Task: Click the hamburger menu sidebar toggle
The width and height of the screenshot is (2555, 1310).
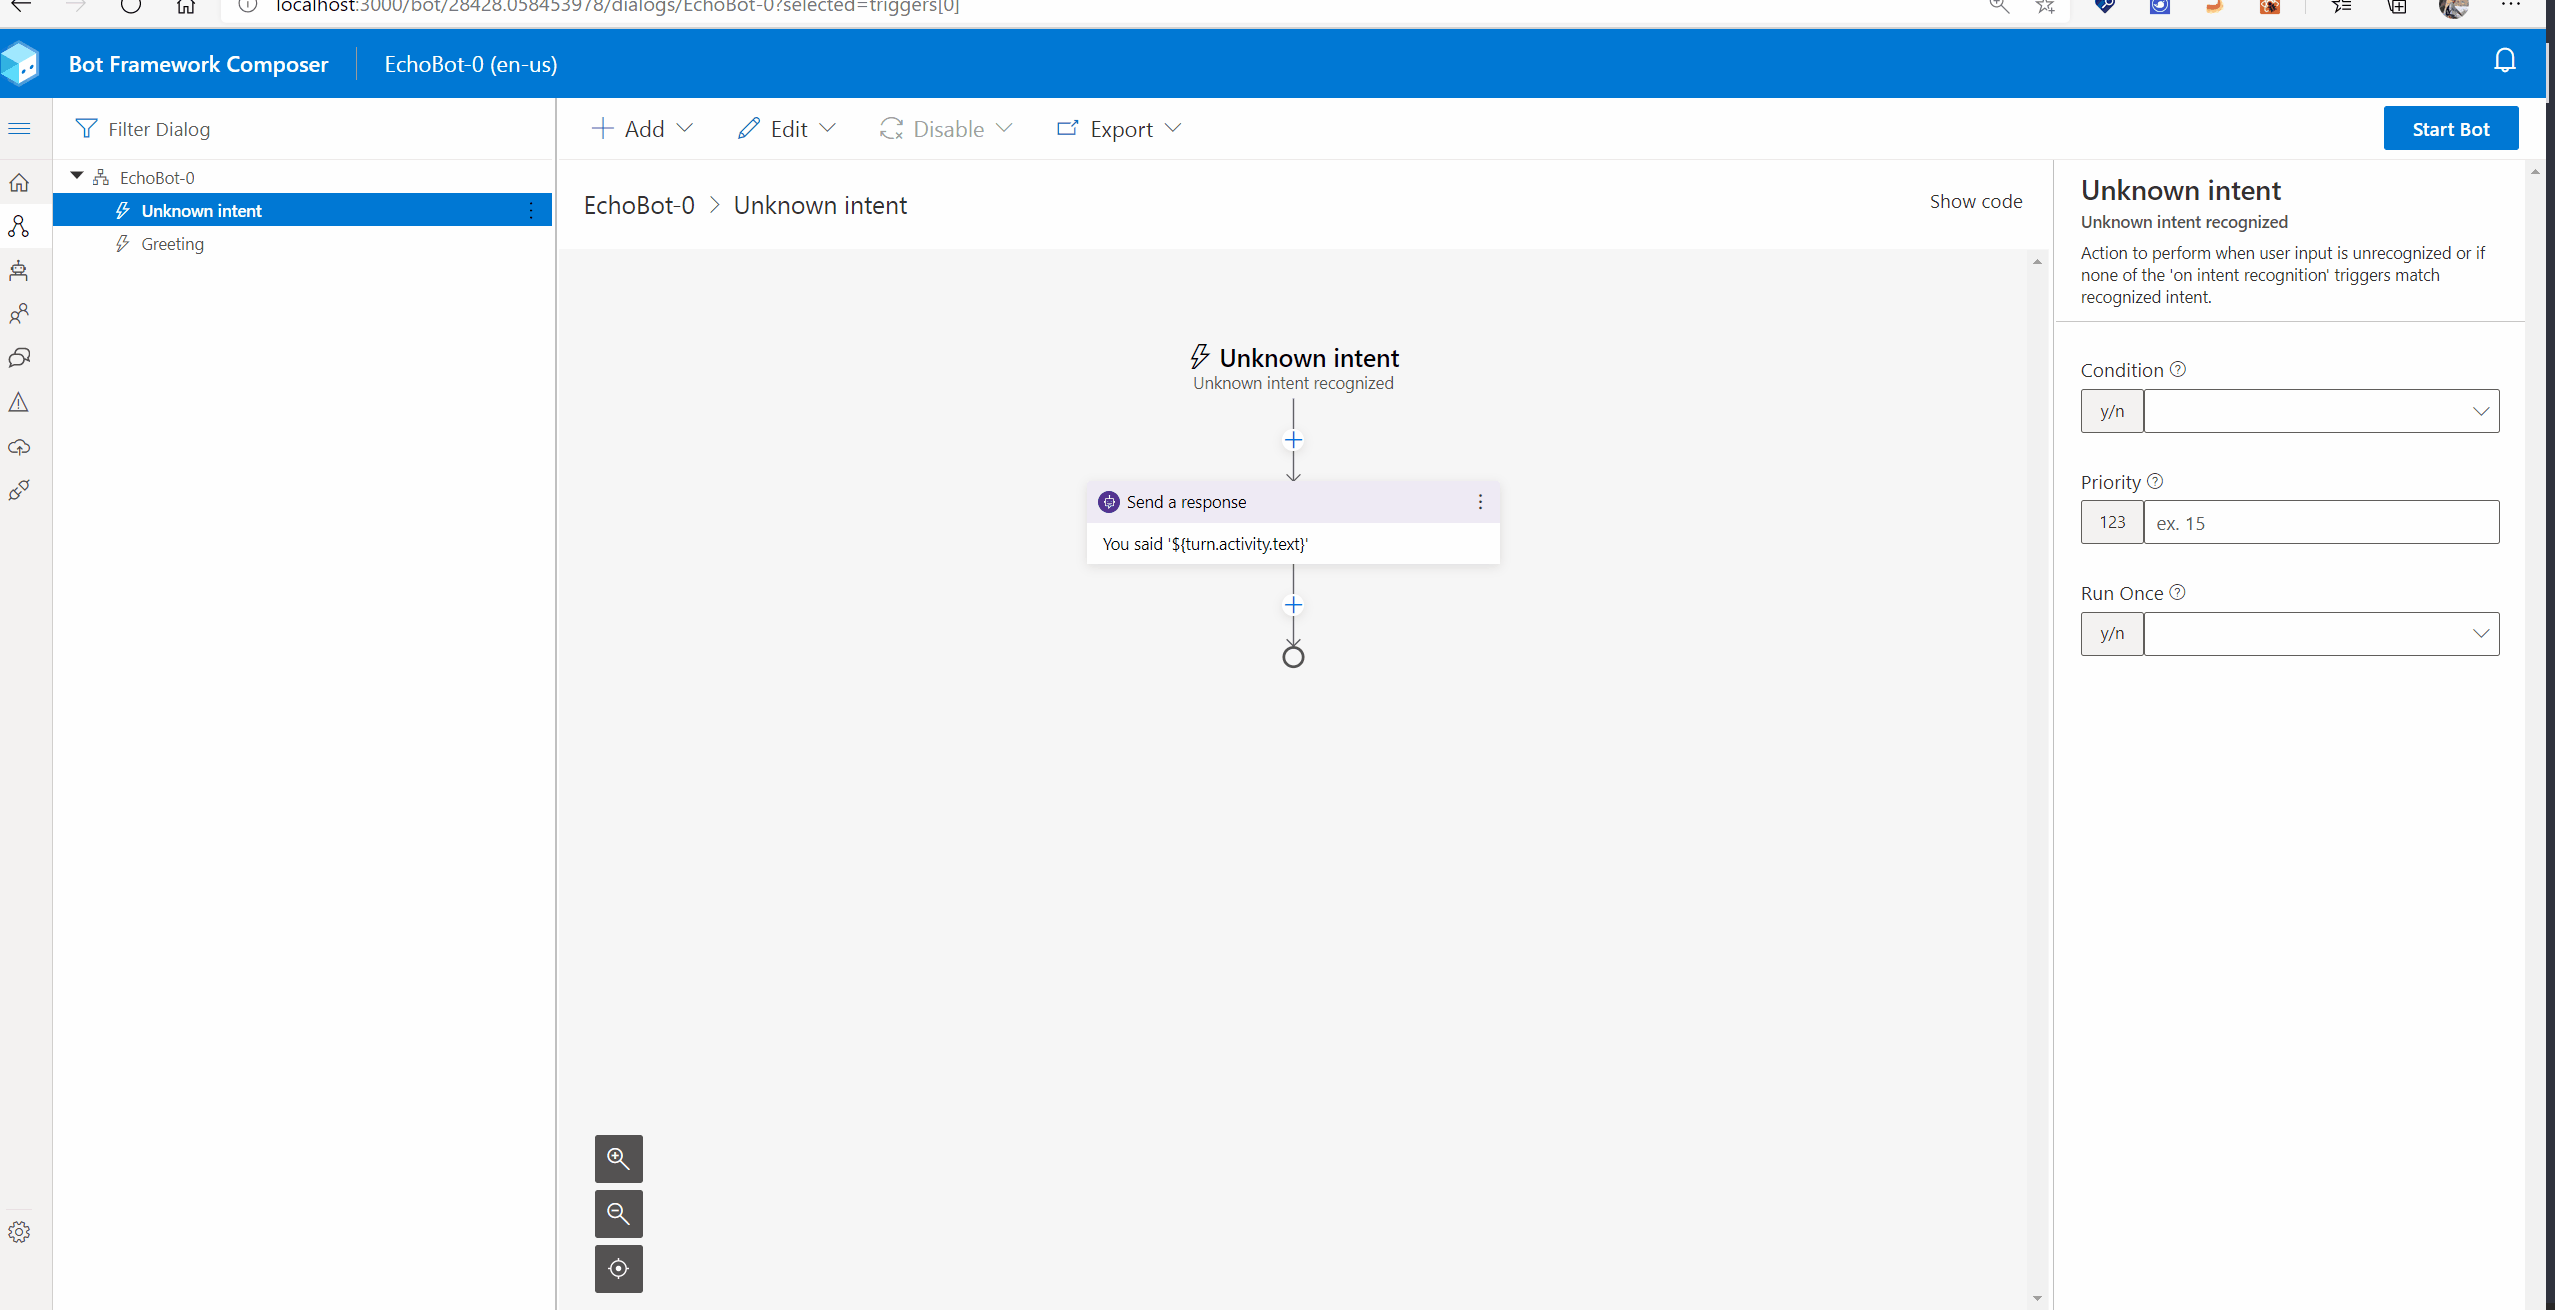Action: tap(19, 128)
